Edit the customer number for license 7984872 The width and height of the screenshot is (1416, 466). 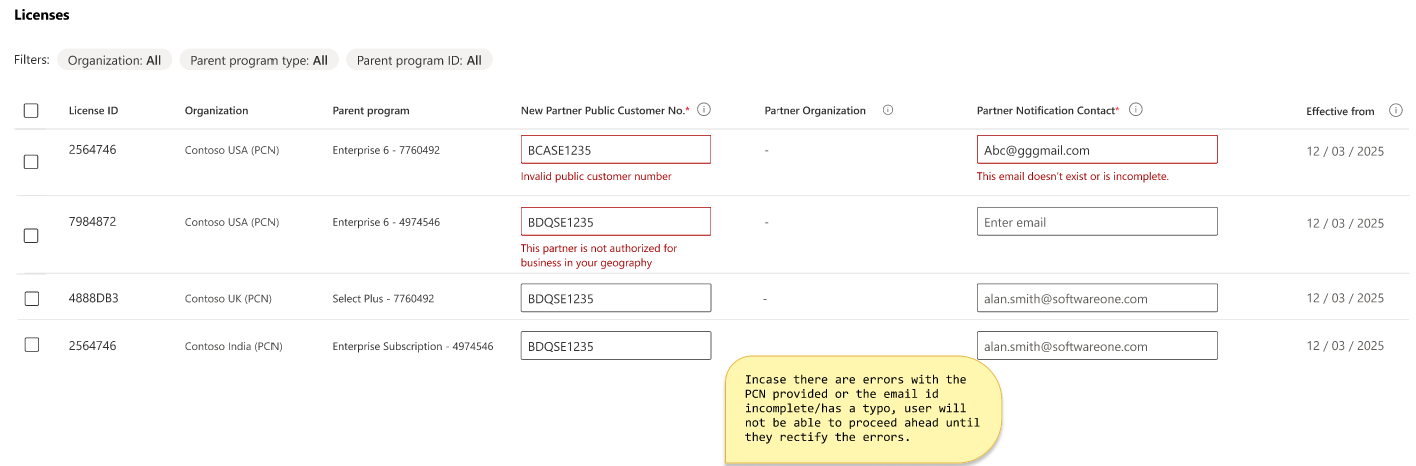pos(615,222)
